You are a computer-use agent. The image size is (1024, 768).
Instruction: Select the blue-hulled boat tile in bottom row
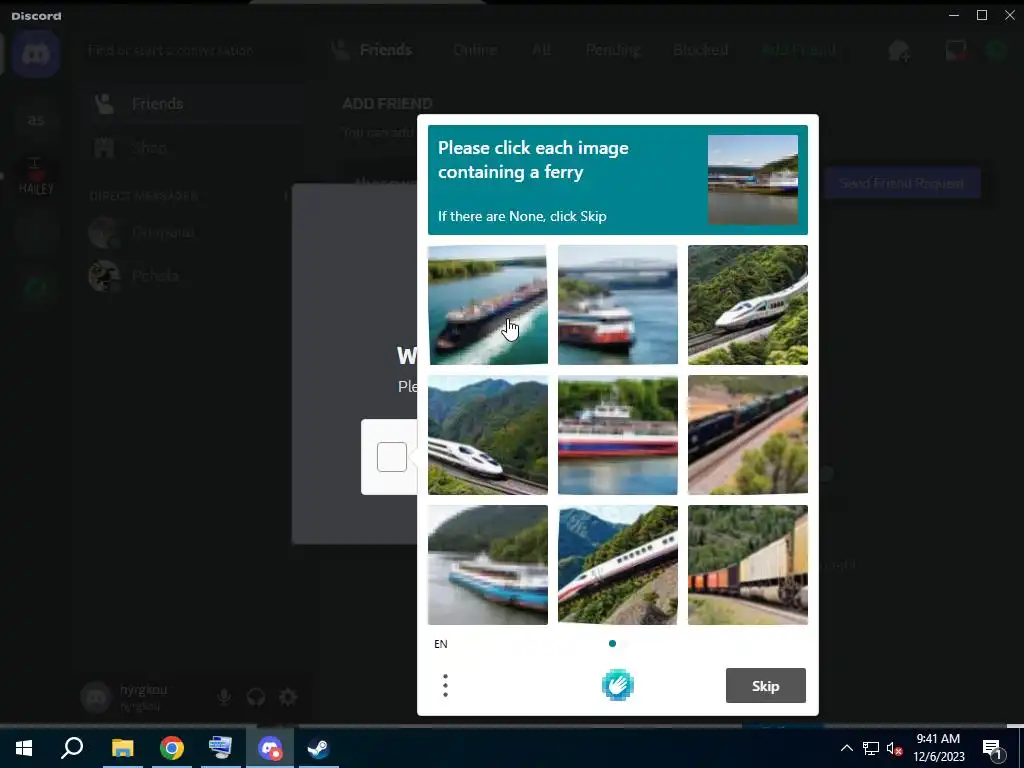click(488, 565)
